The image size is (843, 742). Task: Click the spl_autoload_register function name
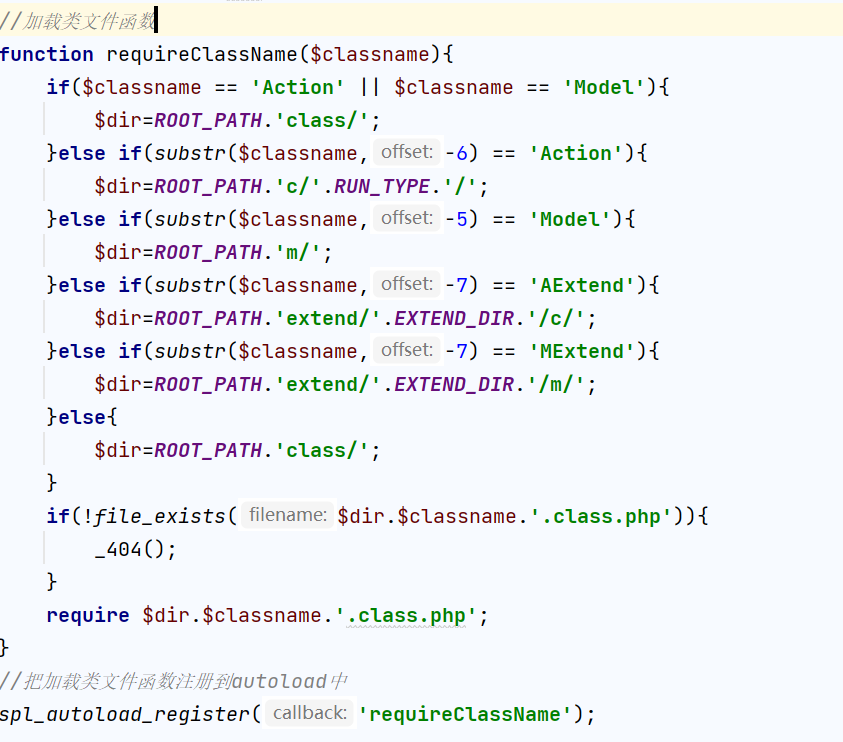coord(124,714)
